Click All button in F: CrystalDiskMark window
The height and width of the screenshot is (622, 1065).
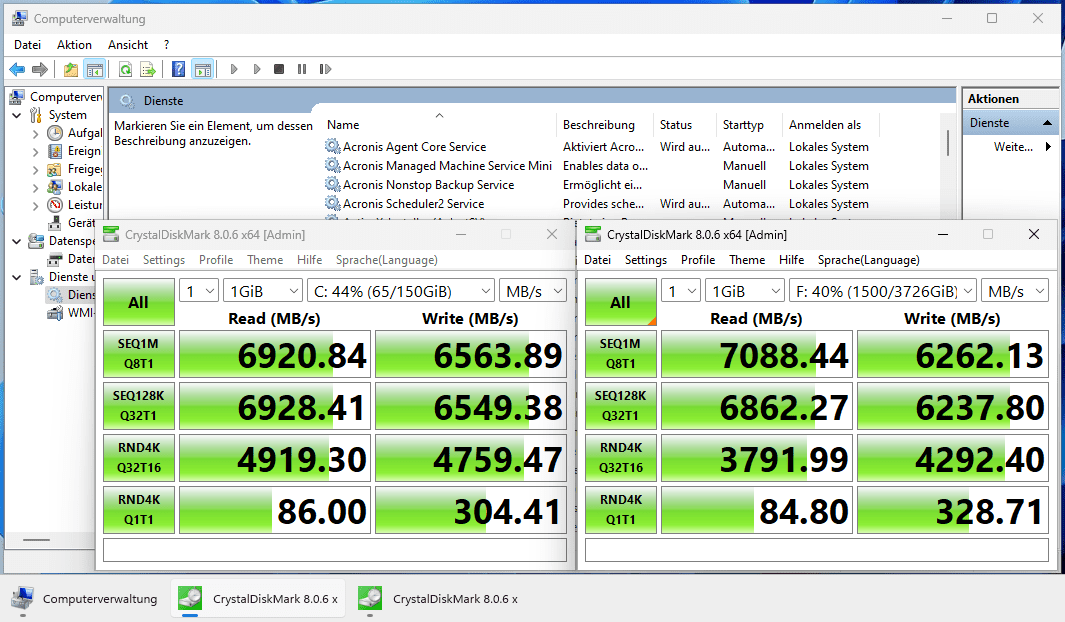coord(620,302)
